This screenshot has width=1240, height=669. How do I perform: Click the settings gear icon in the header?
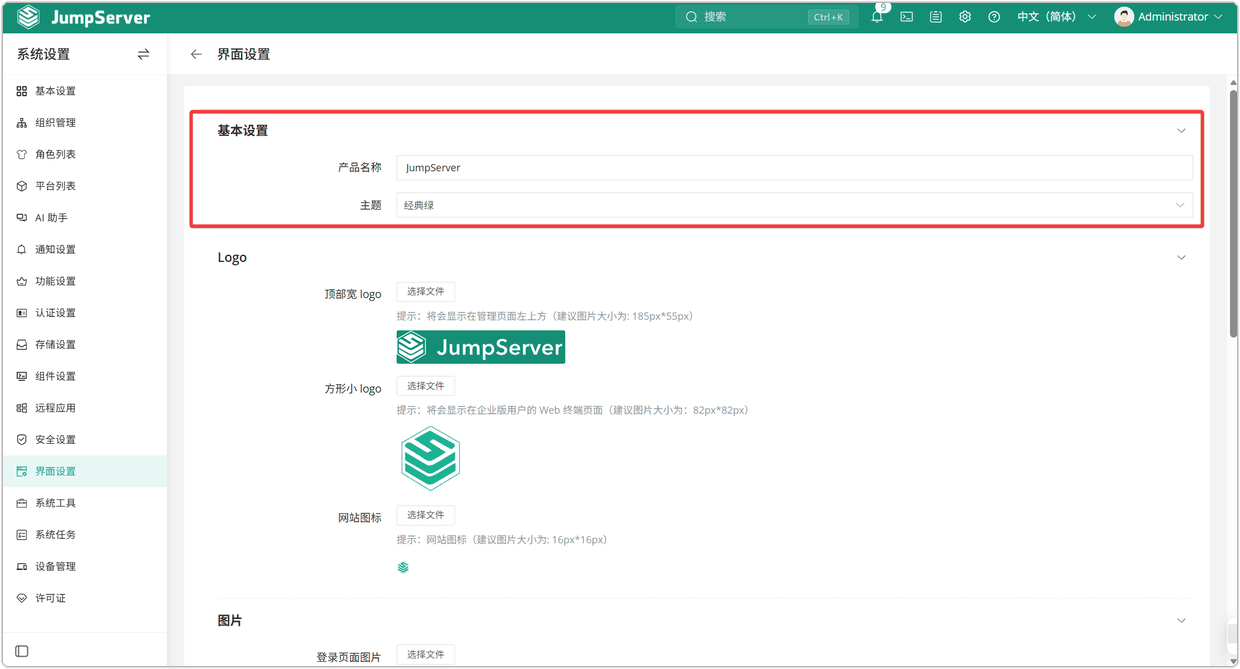(965, 17)
